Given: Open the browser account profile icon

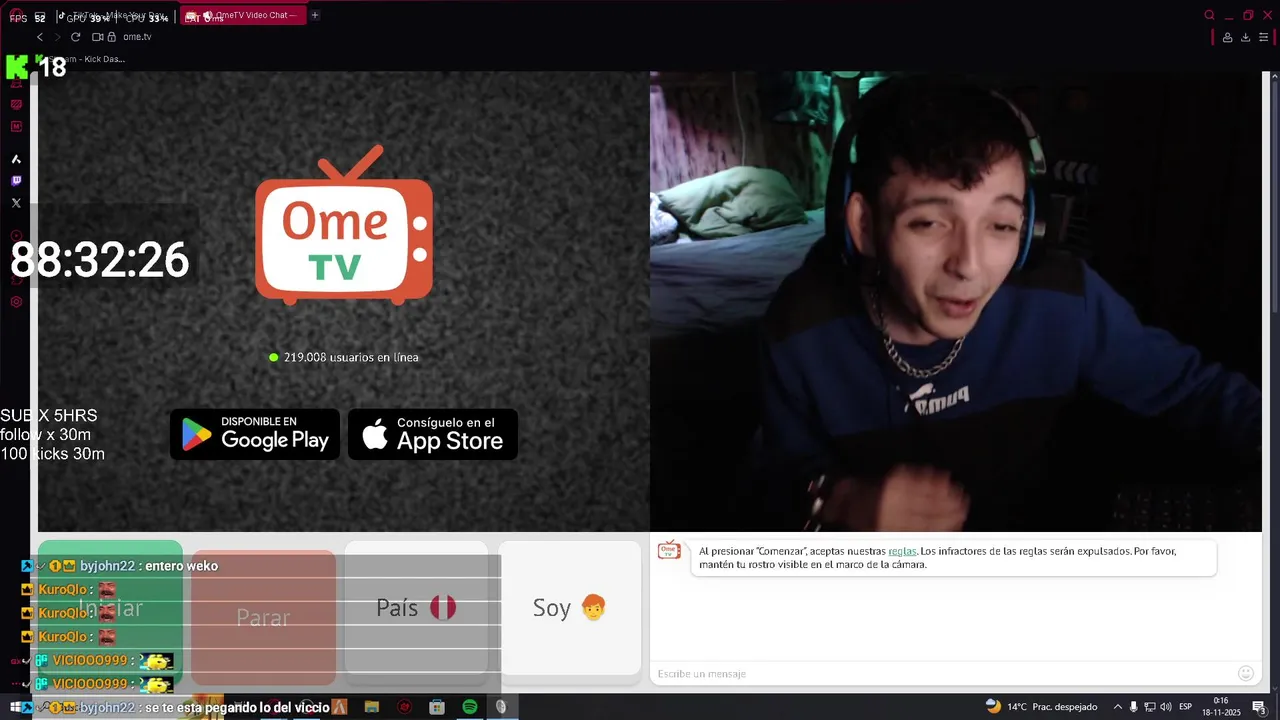Looking at the screenshot, I should (x=1227, y=37).
